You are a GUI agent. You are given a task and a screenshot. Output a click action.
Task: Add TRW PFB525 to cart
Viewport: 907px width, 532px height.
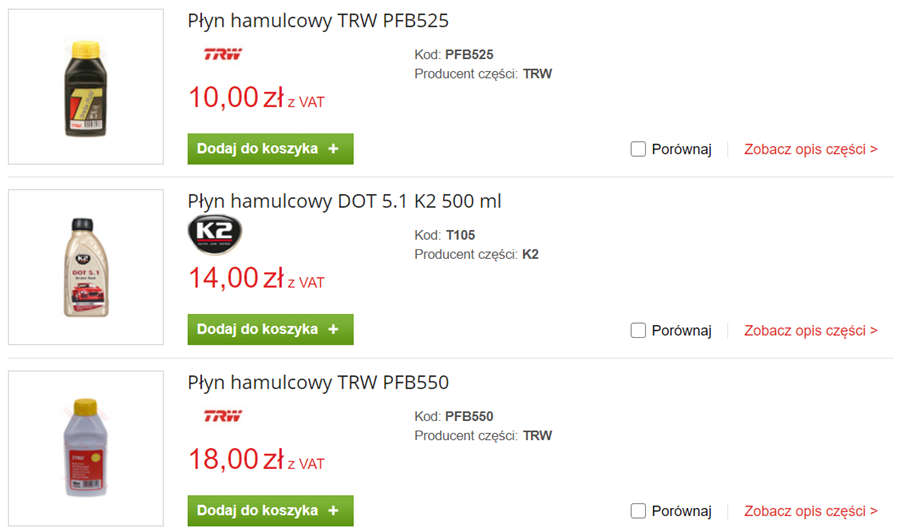point(270,149)
